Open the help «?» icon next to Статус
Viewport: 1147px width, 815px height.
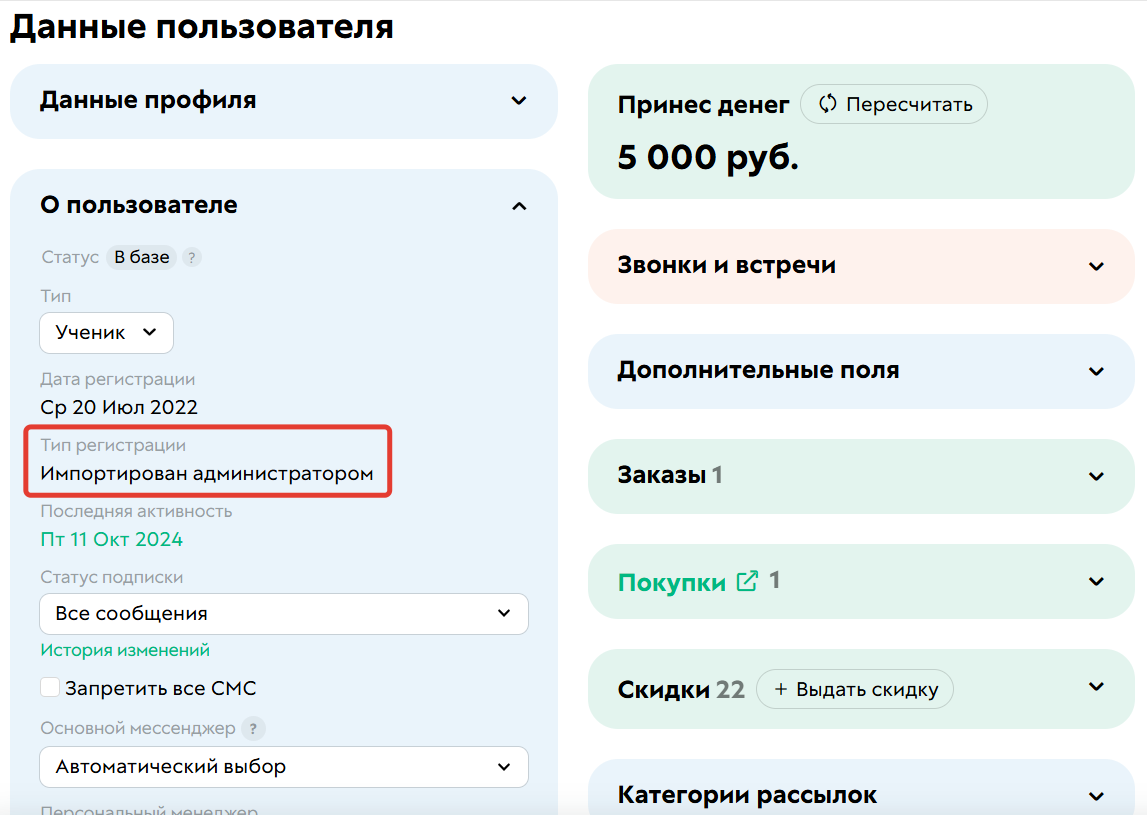coord(191,257)
